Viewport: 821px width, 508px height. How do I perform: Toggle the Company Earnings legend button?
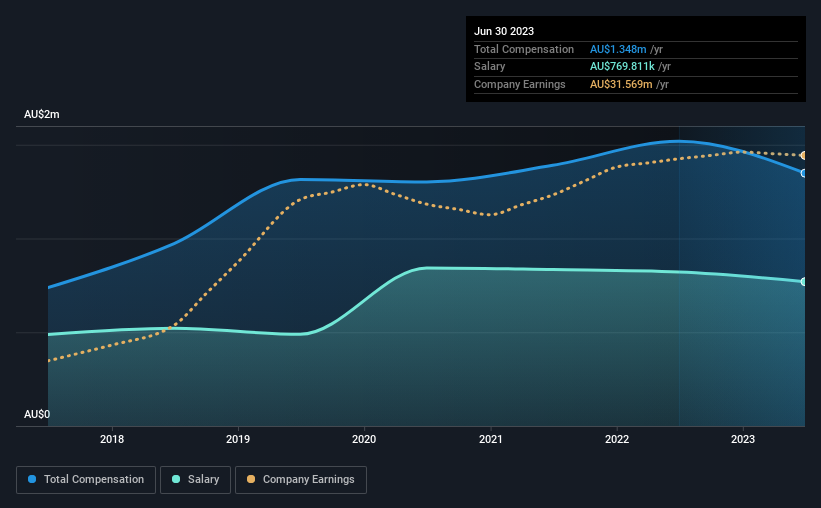coord(301,480)
